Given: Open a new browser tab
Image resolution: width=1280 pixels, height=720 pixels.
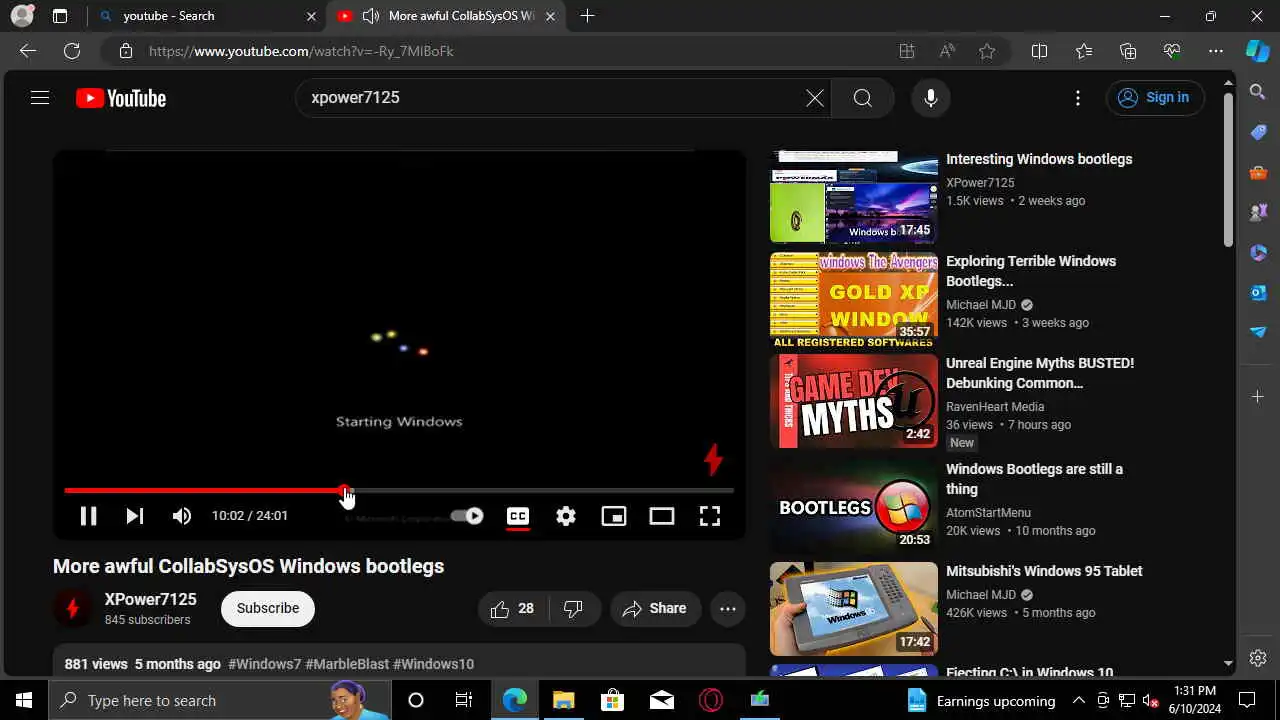Looking at the screenshot, I should (587, 16).
